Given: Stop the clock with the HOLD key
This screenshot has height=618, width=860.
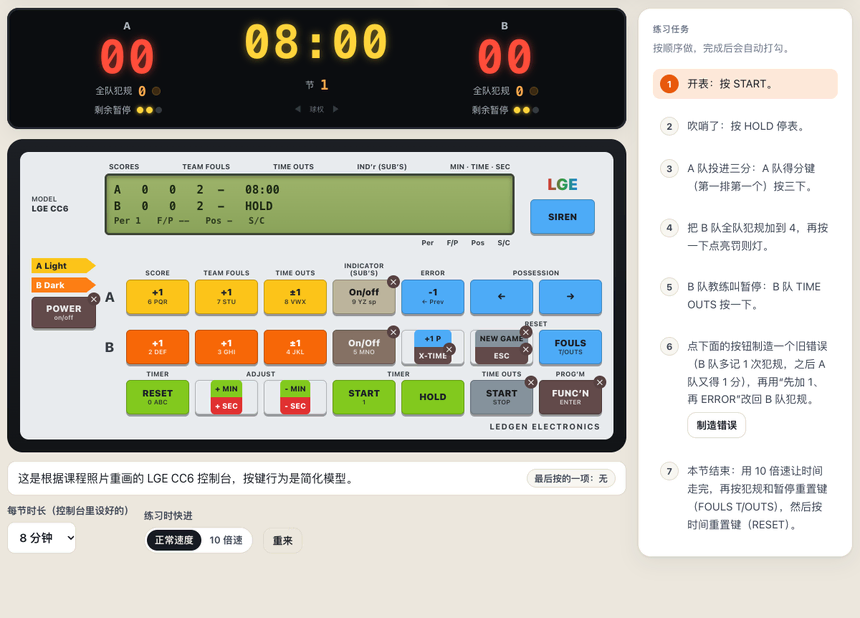Looking at the screenshot, I should pos(433,397).
